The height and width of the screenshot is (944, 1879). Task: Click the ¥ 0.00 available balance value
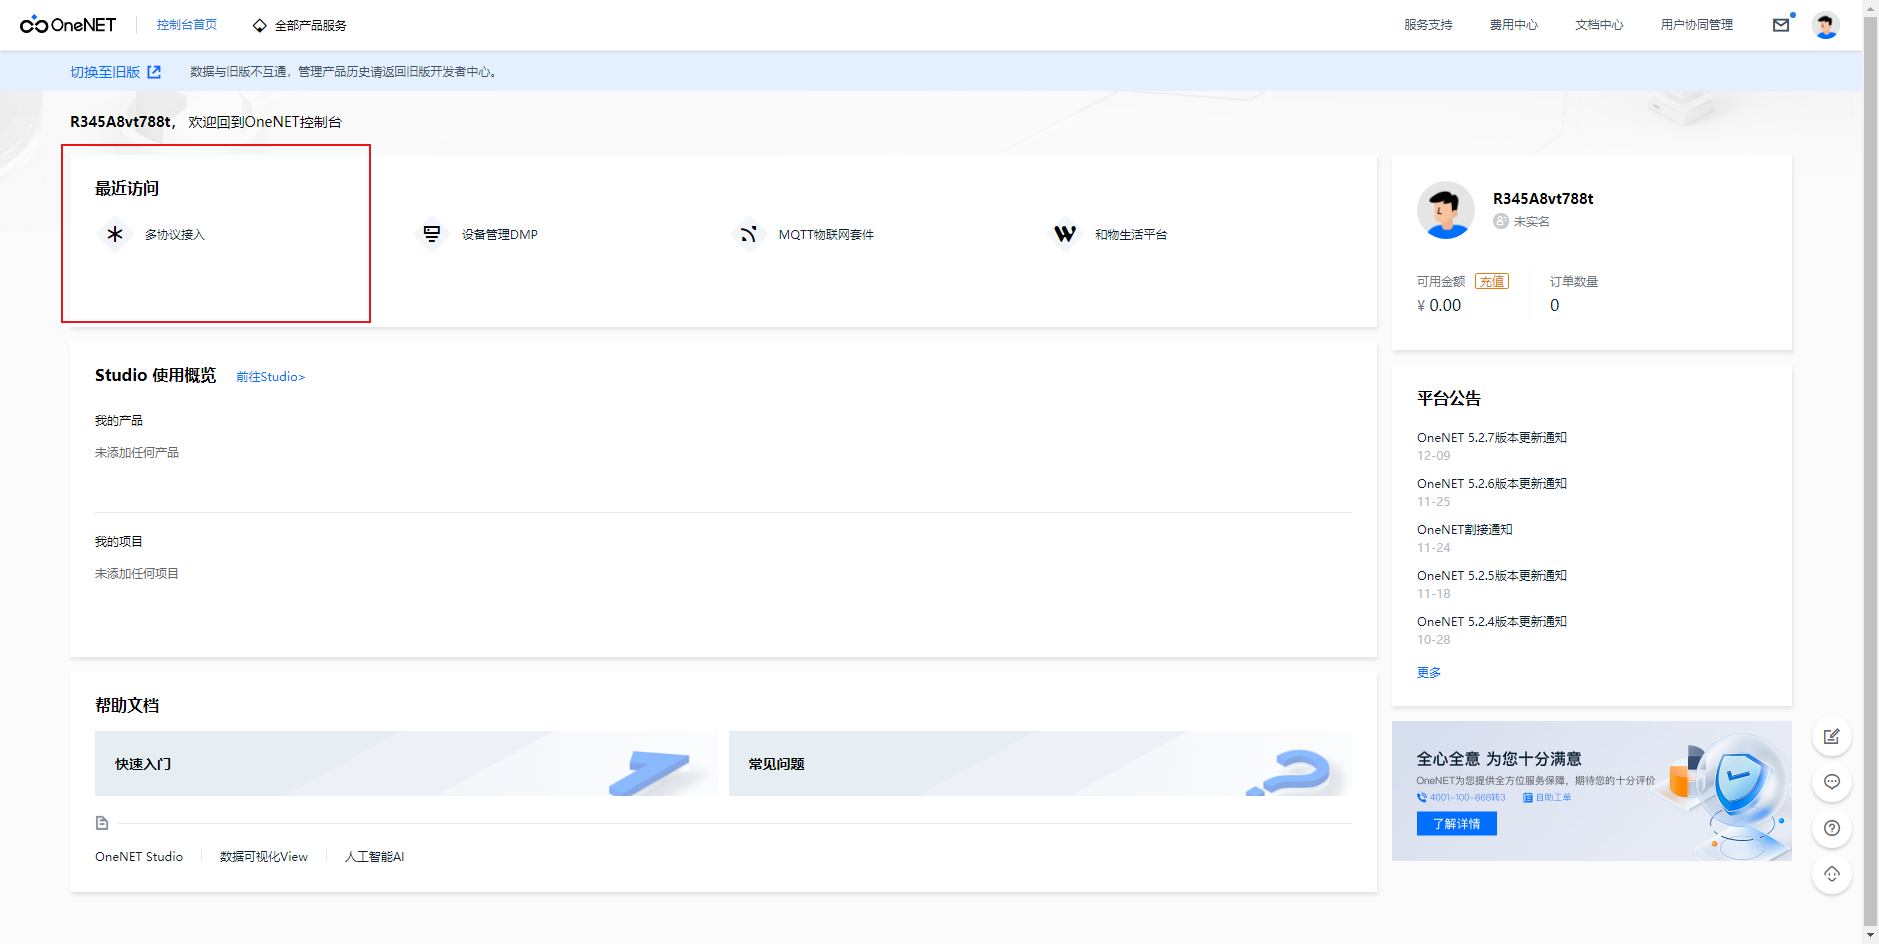(x=1439, y=306)
